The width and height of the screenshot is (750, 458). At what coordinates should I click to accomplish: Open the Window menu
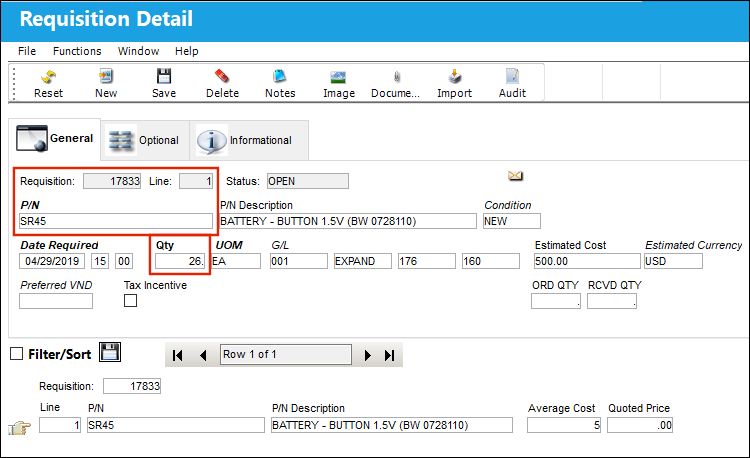pos(138,51)
